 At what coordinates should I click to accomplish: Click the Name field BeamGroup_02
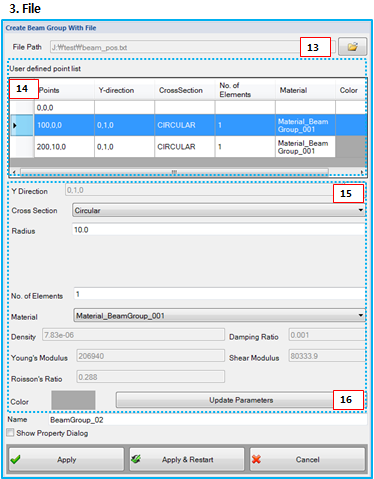click(207, 420)
